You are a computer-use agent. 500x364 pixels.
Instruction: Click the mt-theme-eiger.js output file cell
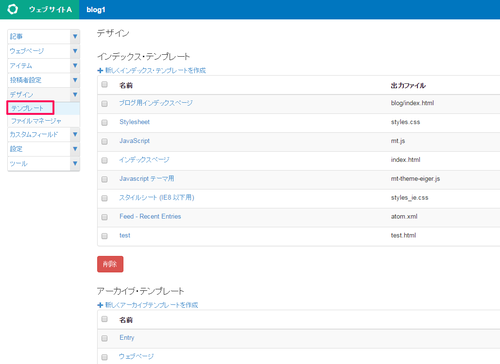tap(415, 179)
